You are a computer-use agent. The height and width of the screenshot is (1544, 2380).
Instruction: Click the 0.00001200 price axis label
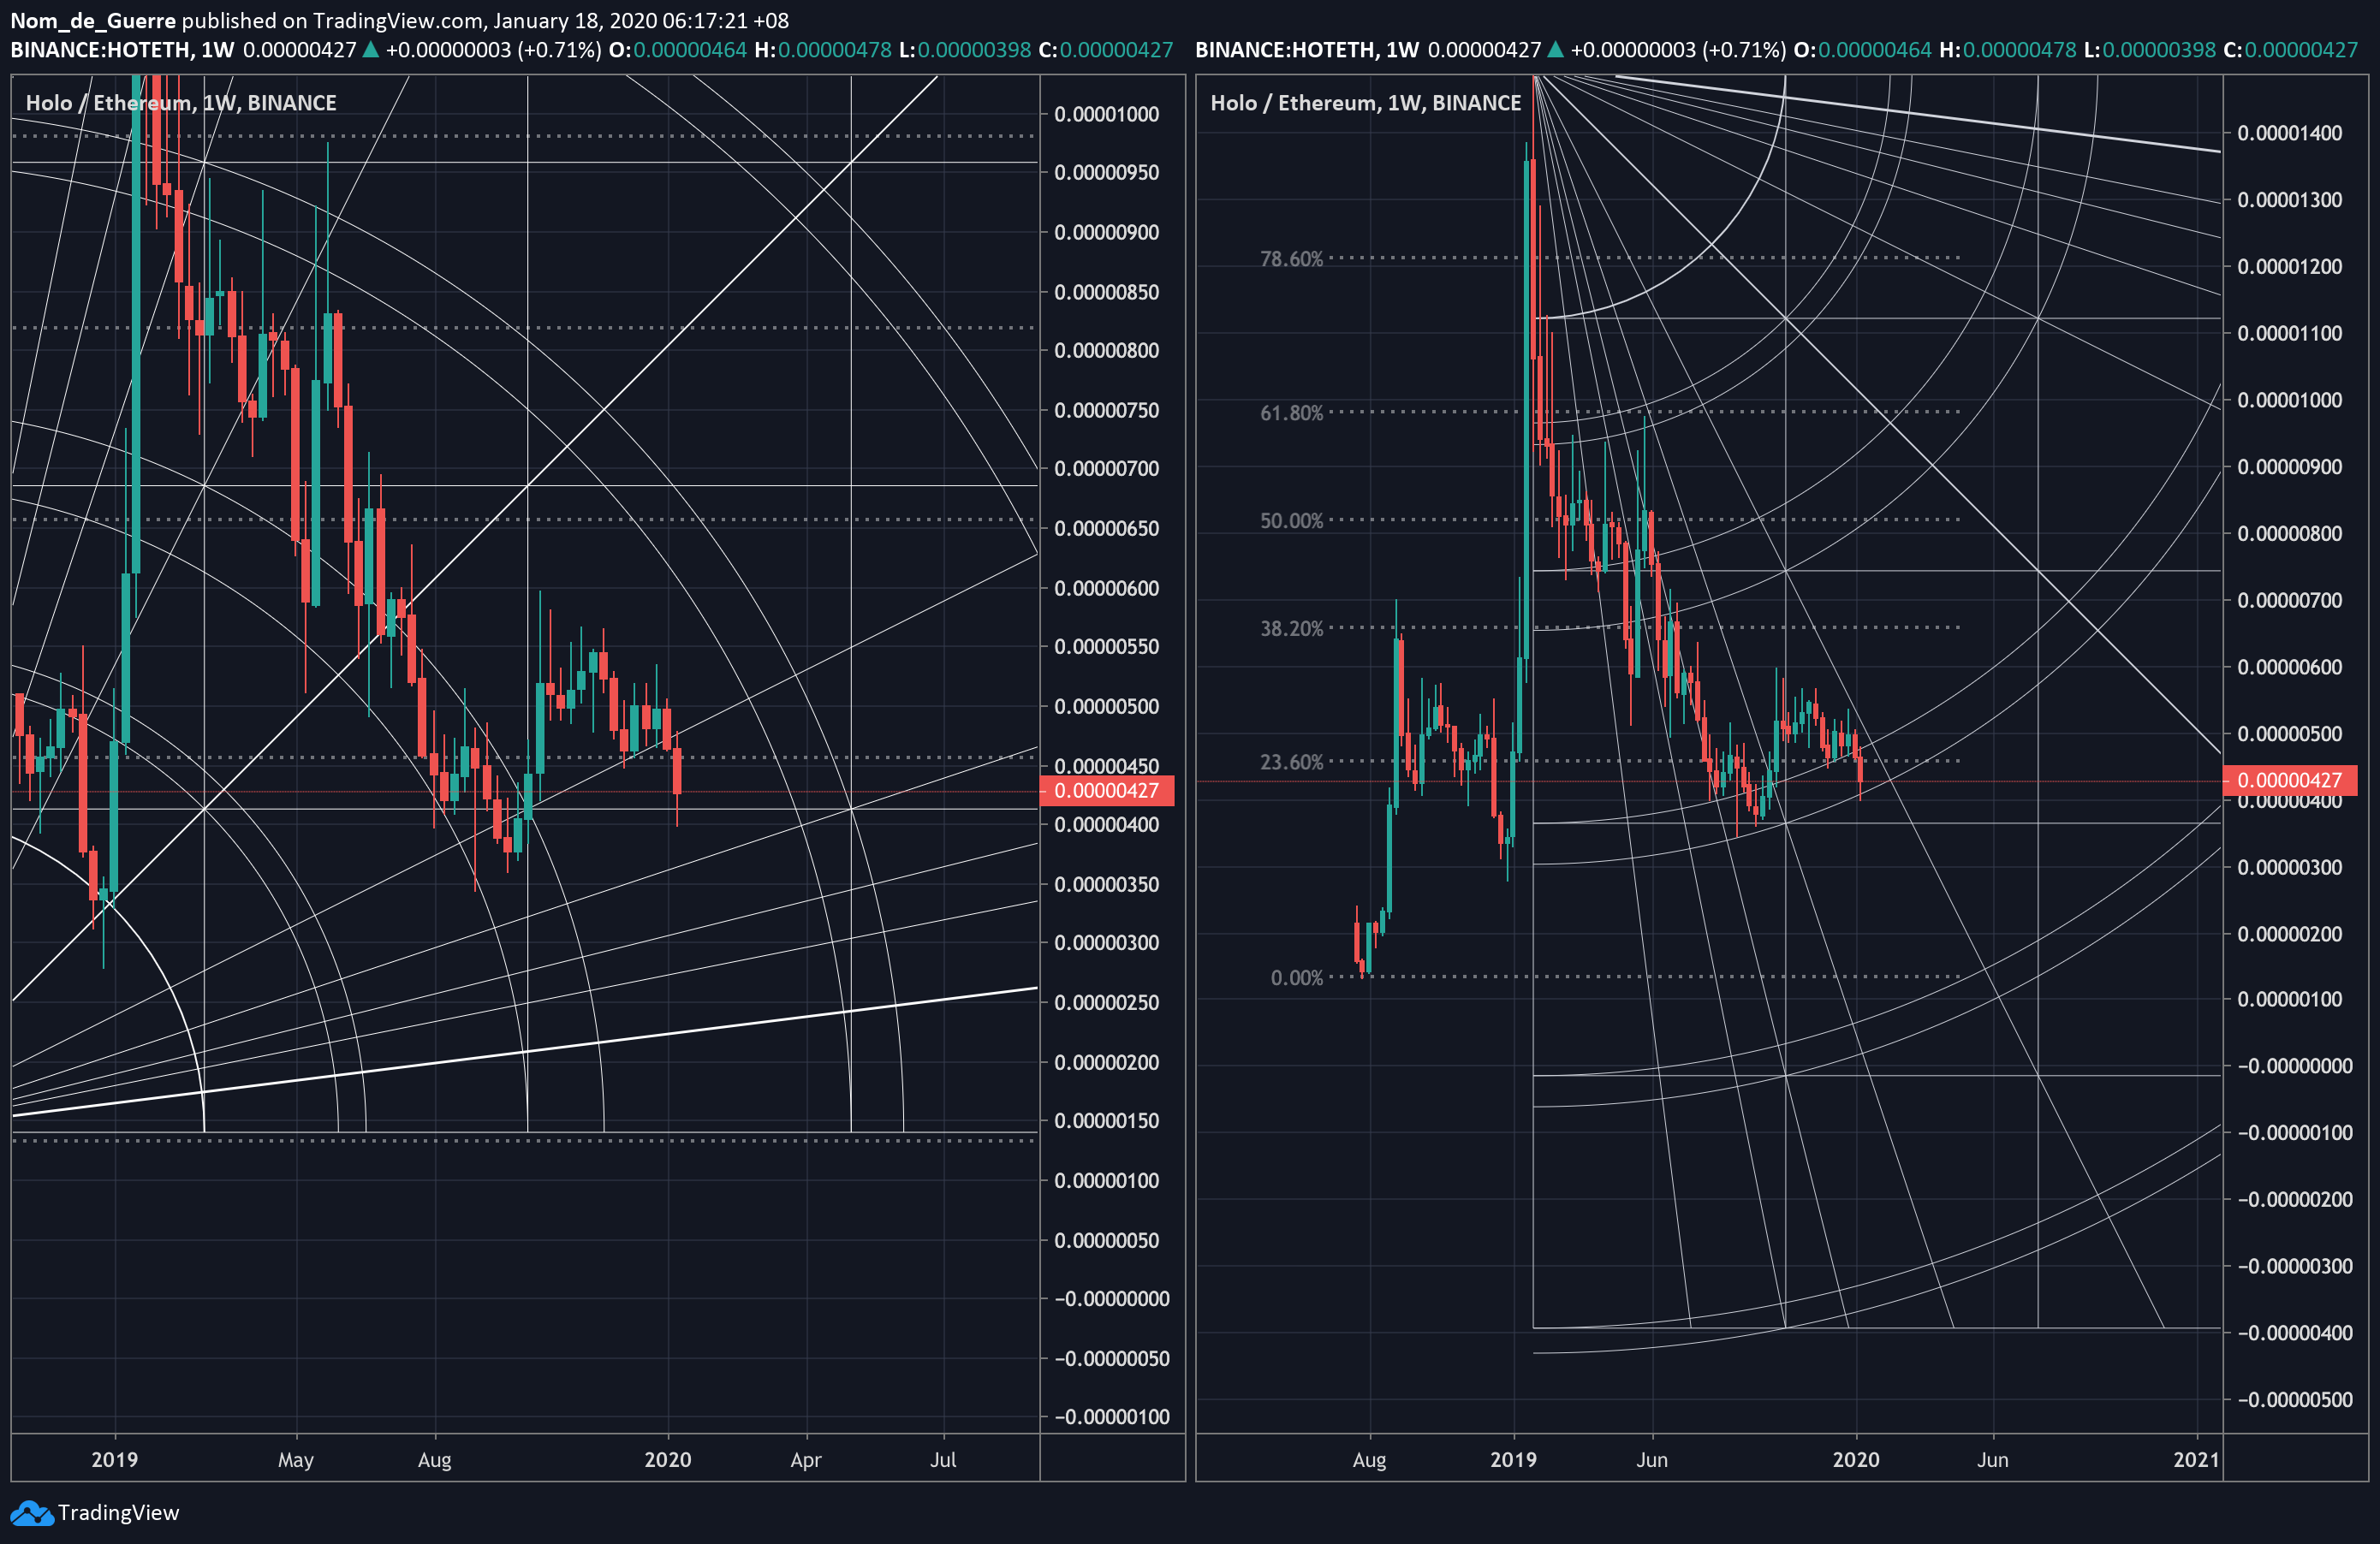pyautogui.click(x=2290, y=267)
